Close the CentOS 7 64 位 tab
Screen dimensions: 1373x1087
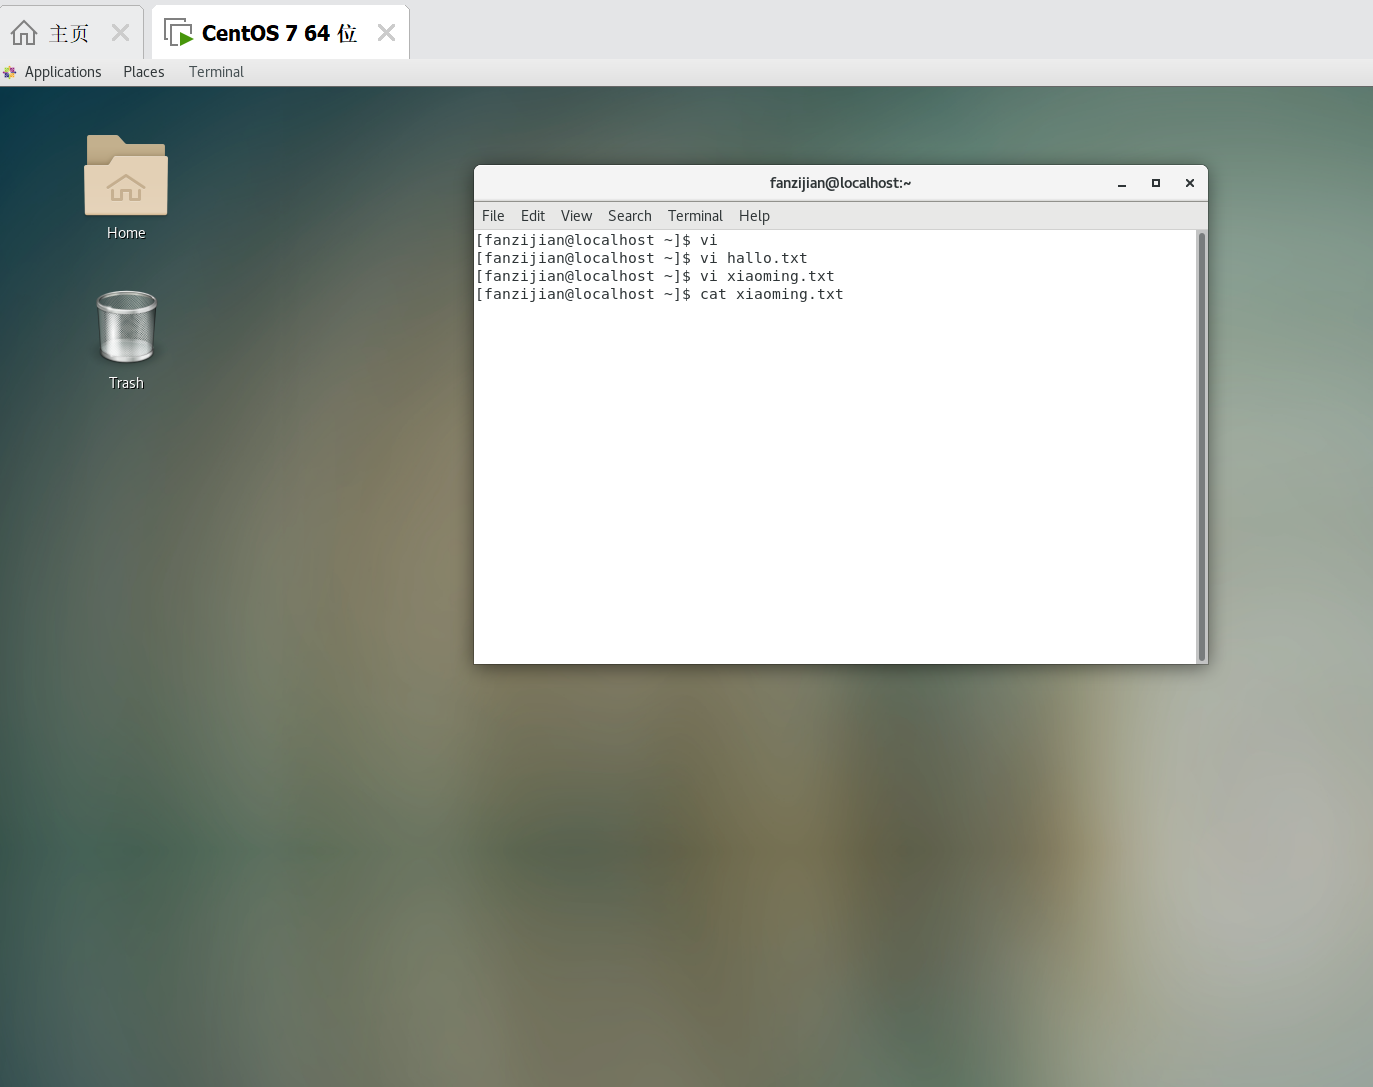pos(386,33)
